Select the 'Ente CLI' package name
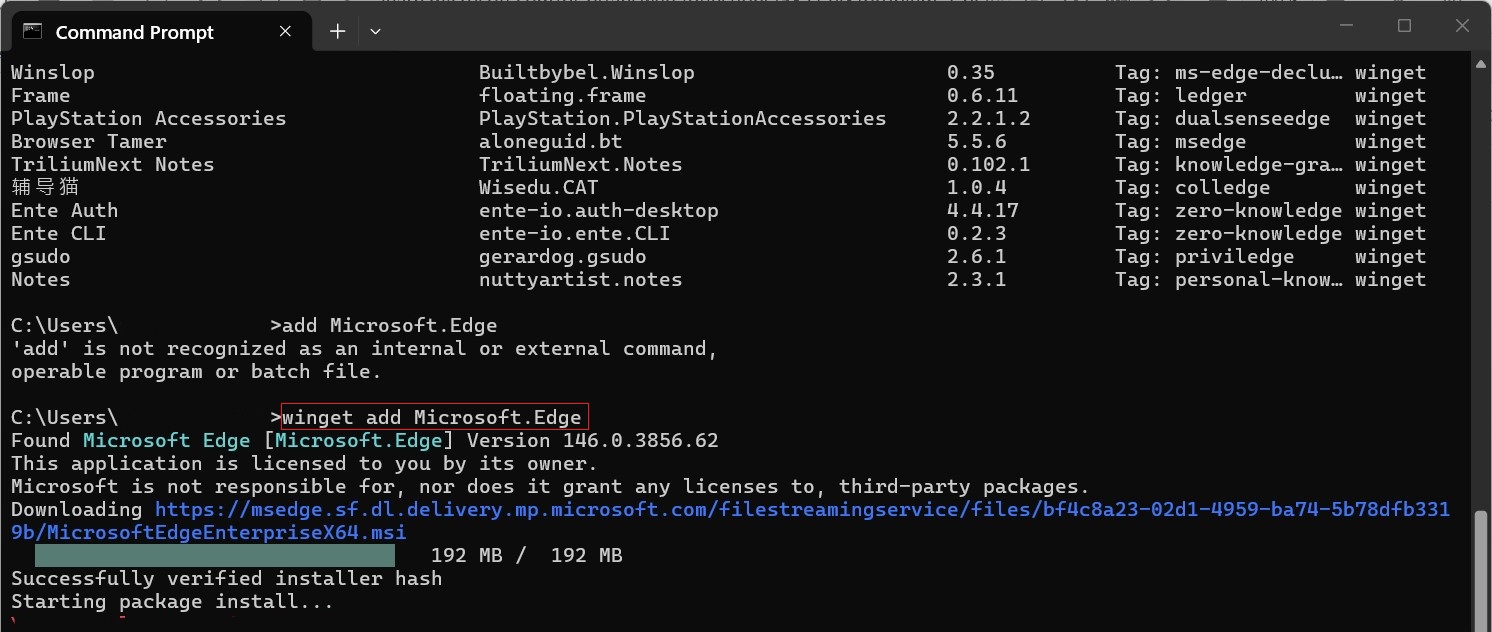Image resolution: width=1492 pixels, height=632 pixels. tap(59, 234)
